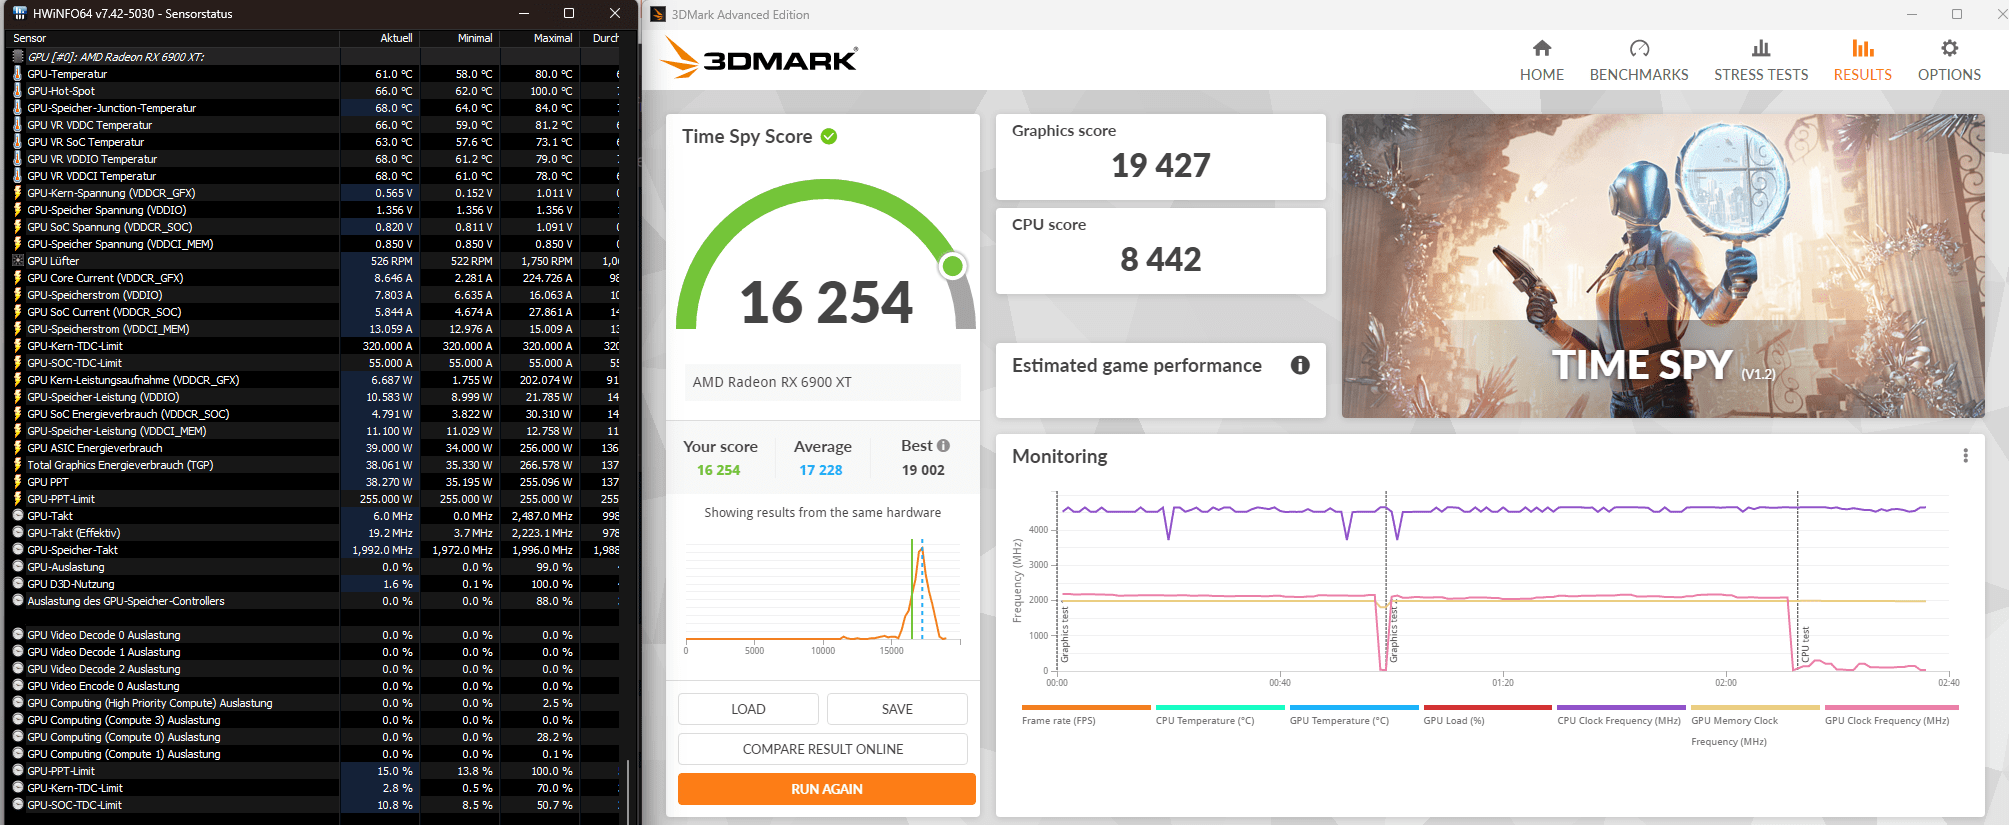
Task: Select the GPU-Hot-Spot sensor row
Action: pyautogui.click(x=315, y=91)
